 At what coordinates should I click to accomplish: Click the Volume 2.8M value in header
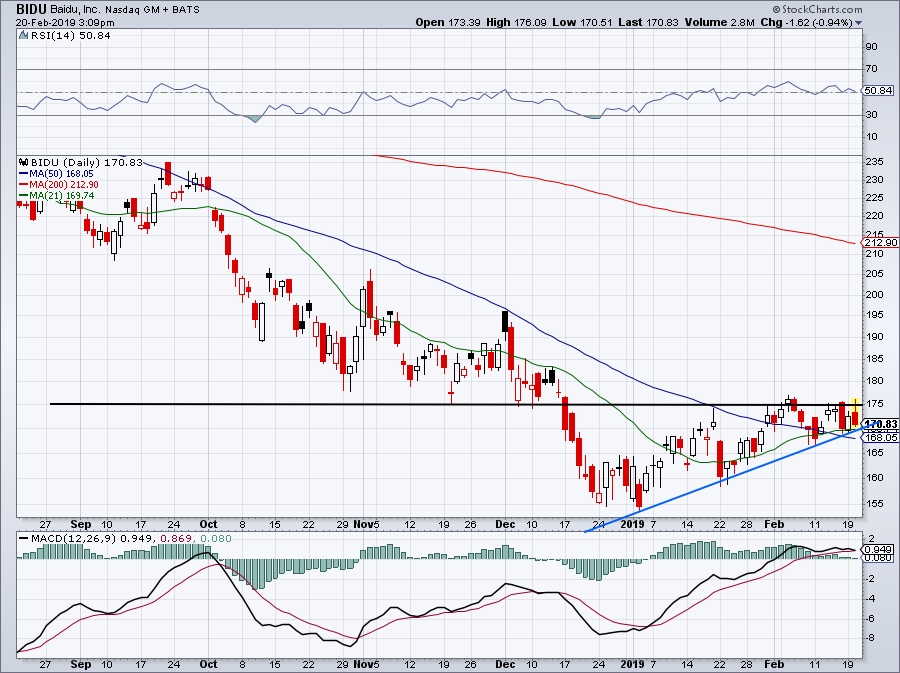coord(719,22)
